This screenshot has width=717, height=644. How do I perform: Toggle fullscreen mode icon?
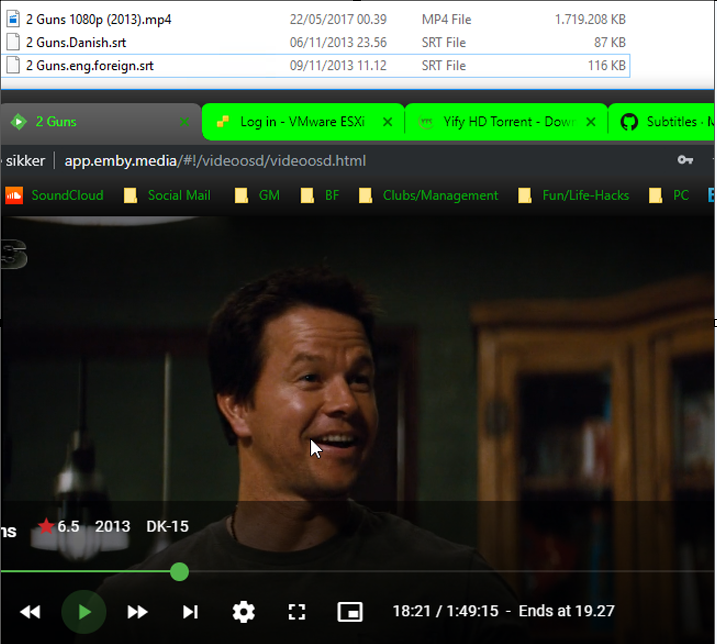point(297,612)
